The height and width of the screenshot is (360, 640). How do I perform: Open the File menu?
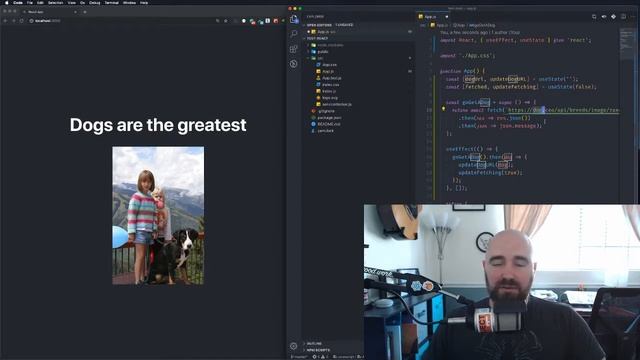(x=30, y=2)
